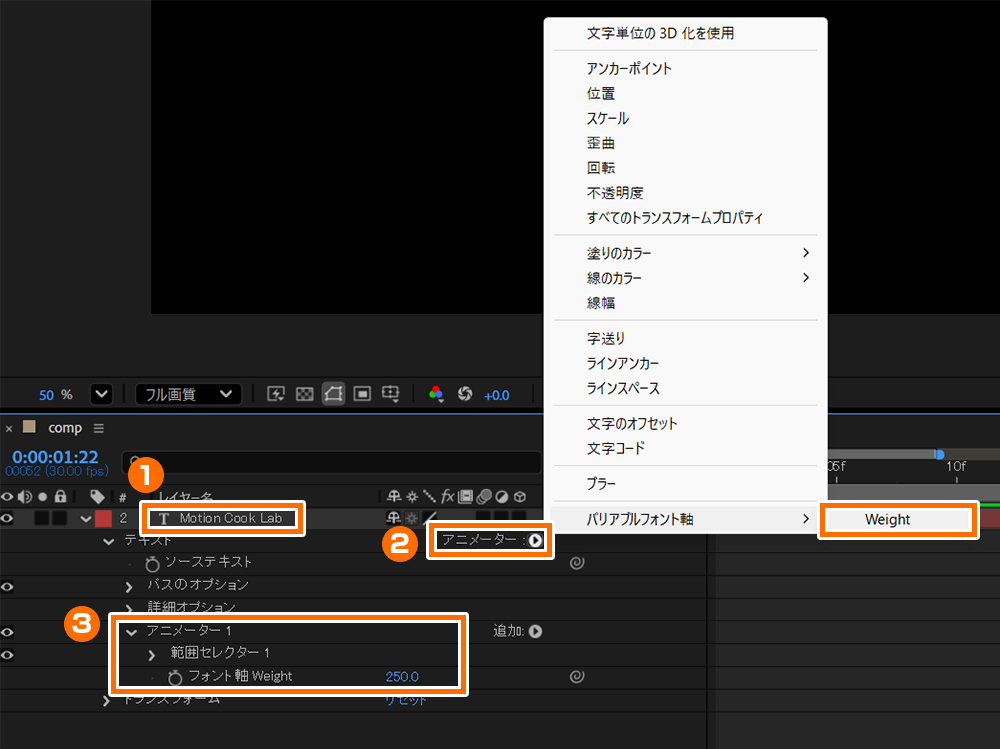Click the adjustment layer column header icon
1000x749 pixels.
pyautogui.click(x=500, y=496)
